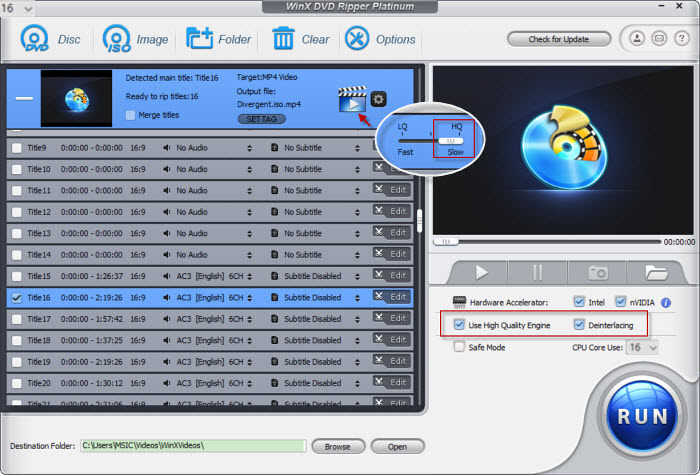Toggle Use High Quality Engine checkbox

coord(459,325)
